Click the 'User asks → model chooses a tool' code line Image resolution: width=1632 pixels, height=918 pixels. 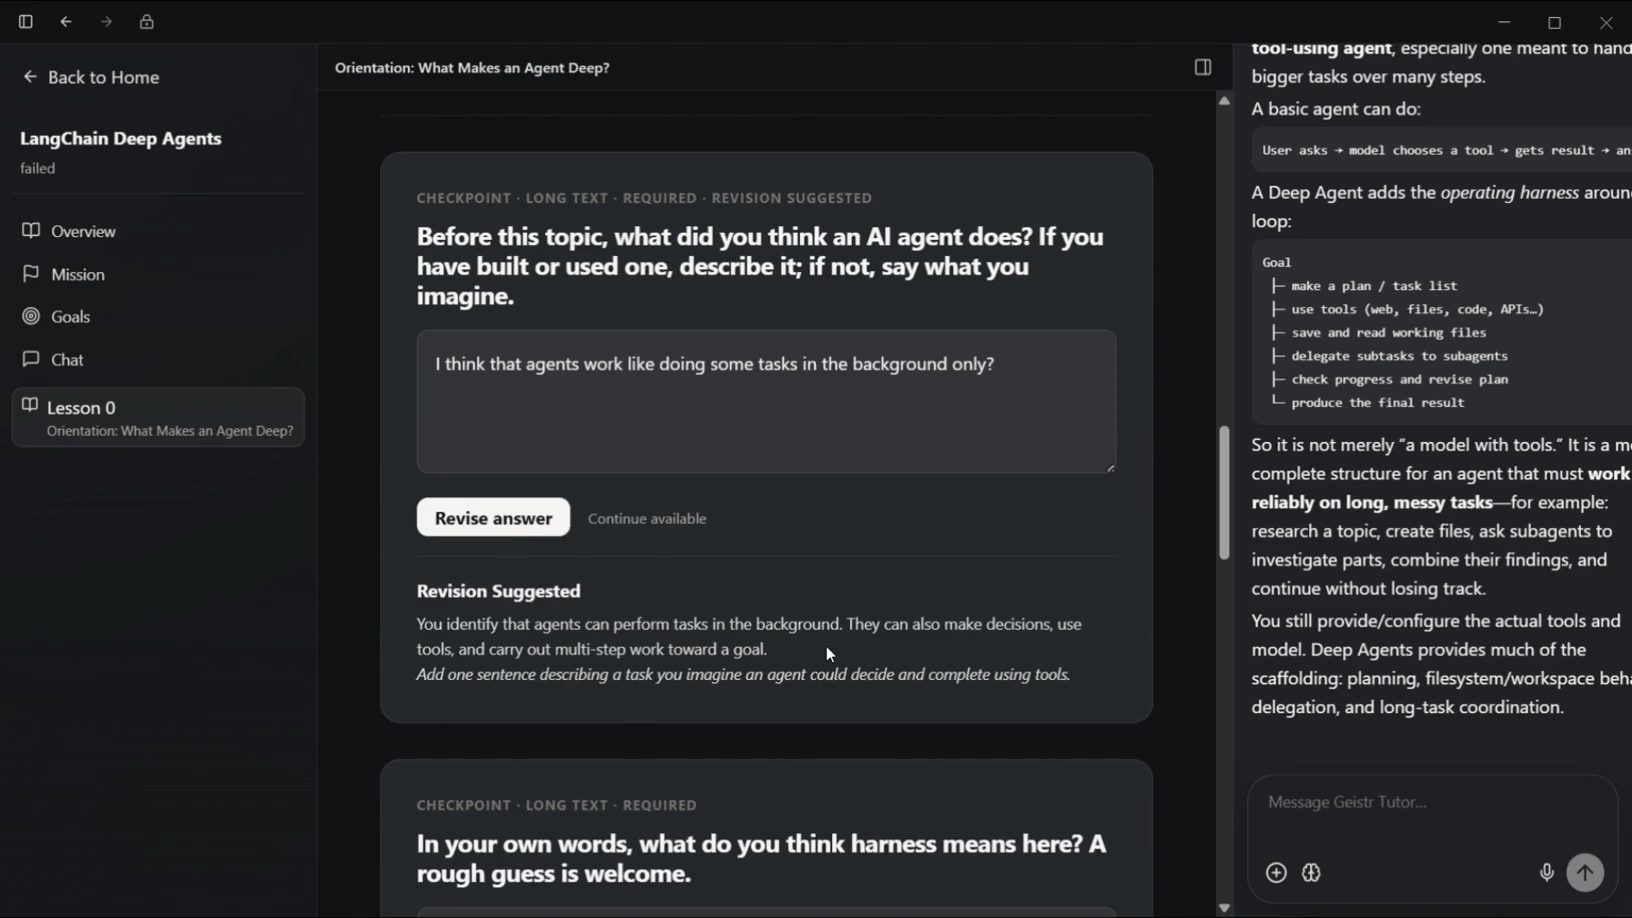tap(1446, 150)
